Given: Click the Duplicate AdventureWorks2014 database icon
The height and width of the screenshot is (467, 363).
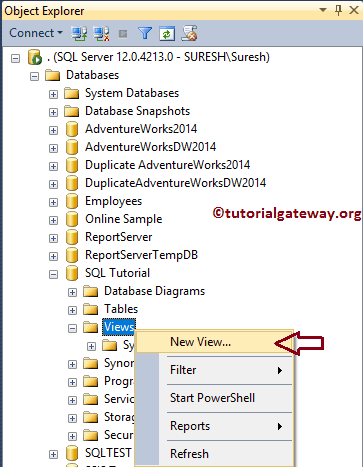Looking at the screenshot, I should pyautogui.click(x=72, y=165).
